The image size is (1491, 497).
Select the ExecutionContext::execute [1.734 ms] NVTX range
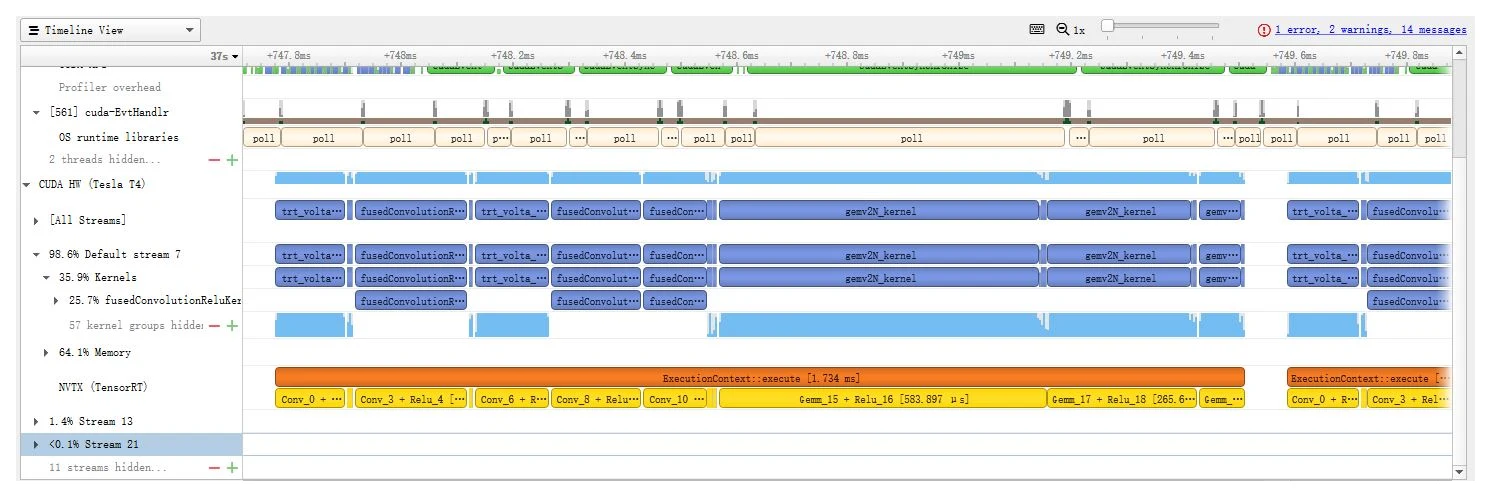(x=760, y=378)
